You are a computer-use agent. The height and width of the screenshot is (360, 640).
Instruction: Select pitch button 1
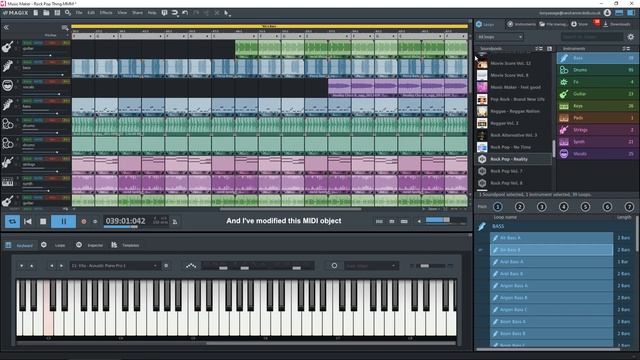tap(498, 207)
